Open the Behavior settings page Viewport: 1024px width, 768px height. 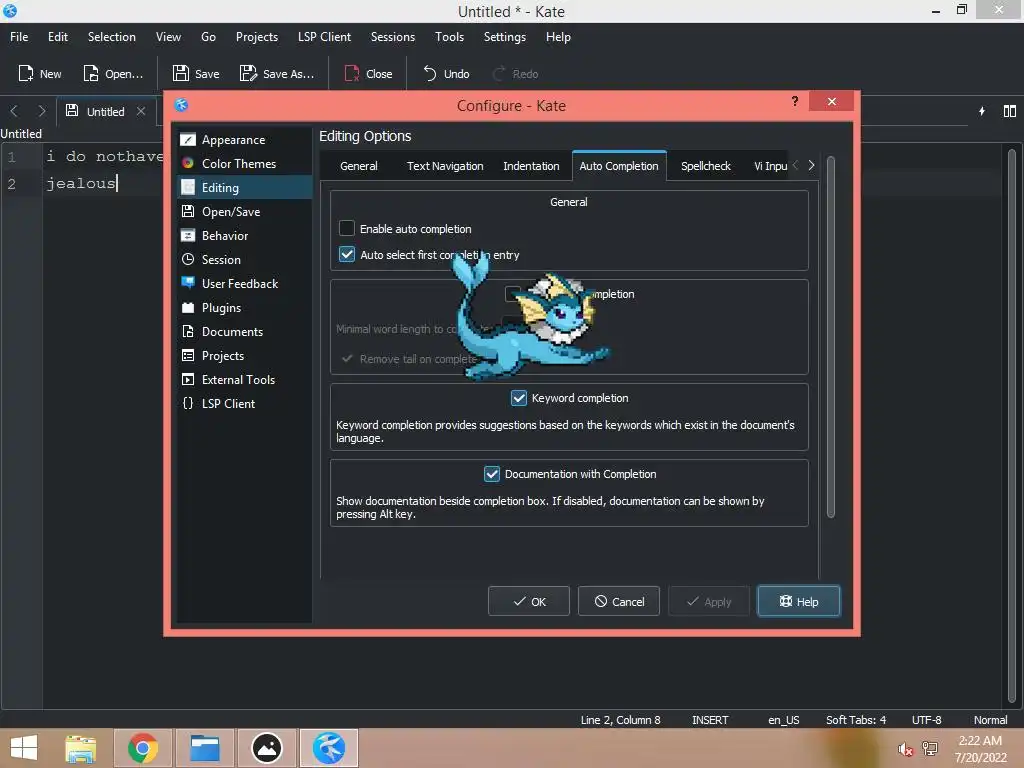(x=244, y=236)
